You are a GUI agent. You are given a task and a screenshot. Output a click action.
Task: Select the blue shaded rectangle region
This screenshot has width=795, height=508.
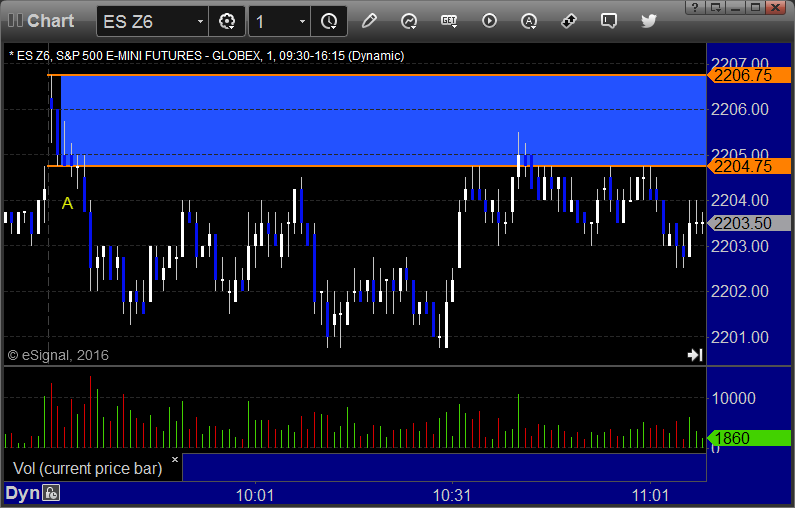click(383, 120)
